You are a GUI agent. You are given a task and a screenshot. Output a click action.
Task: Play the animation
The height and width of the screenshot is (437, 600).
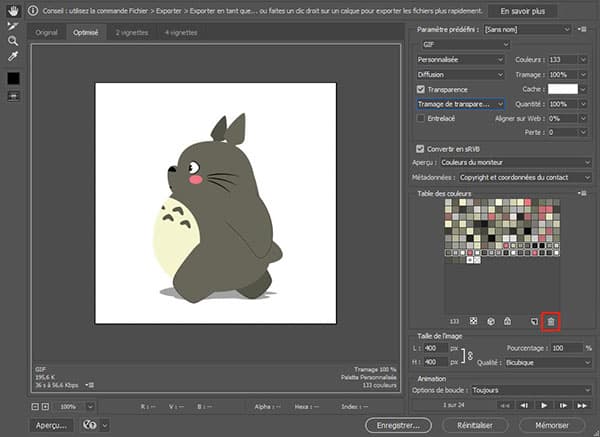click(x=544, y=405)
